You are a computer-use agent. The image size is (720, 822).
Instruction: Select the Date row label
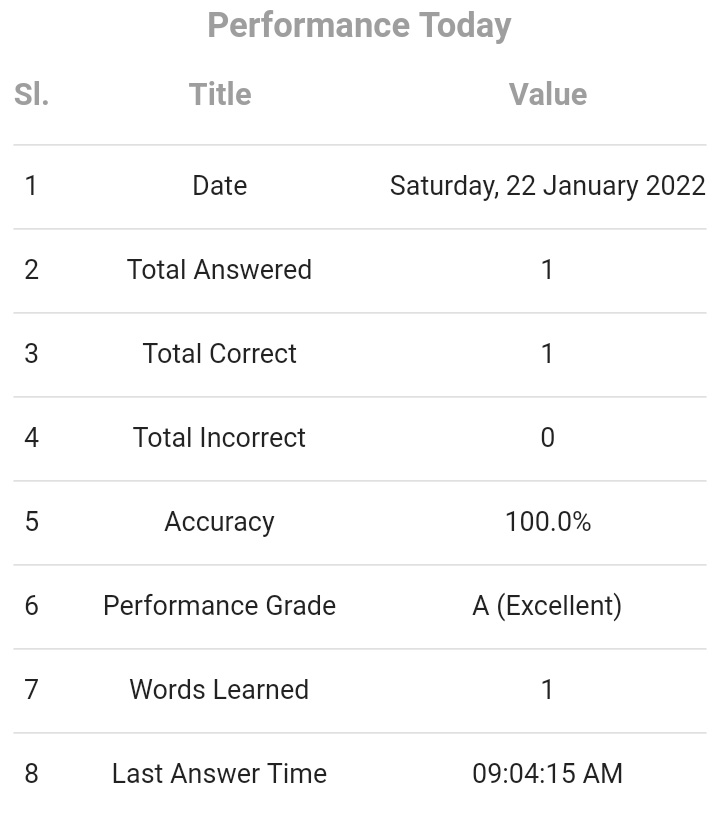(220, 186)
